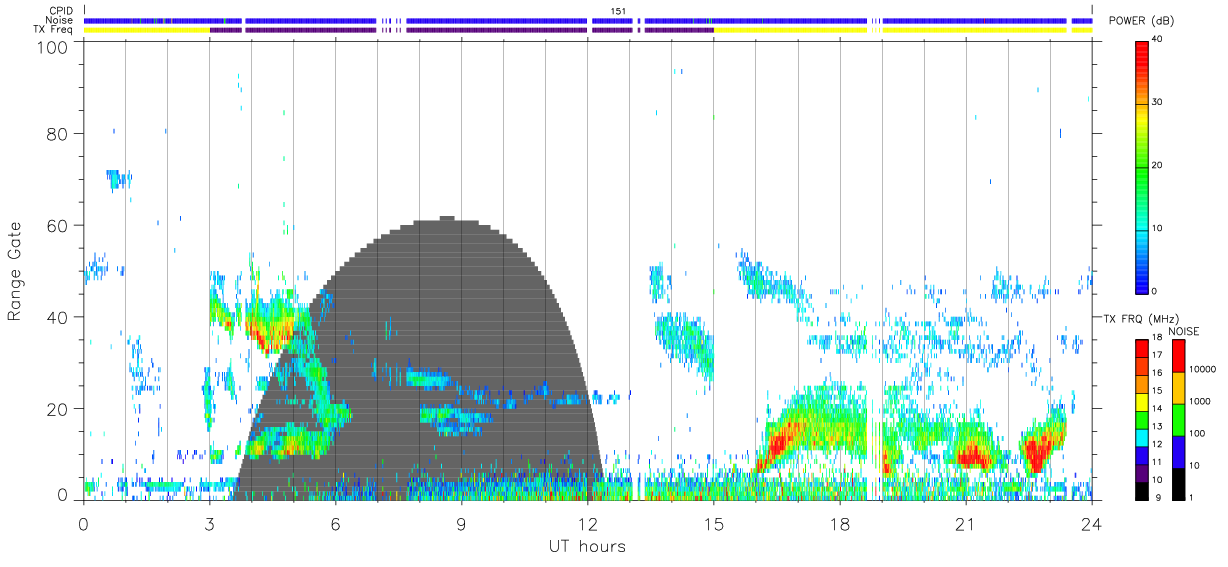Click the cyan 12–13 MHz TX FRQ swatch
Image resolution: width=1228 pixels, height=567 pixels.
(1142, 436)
